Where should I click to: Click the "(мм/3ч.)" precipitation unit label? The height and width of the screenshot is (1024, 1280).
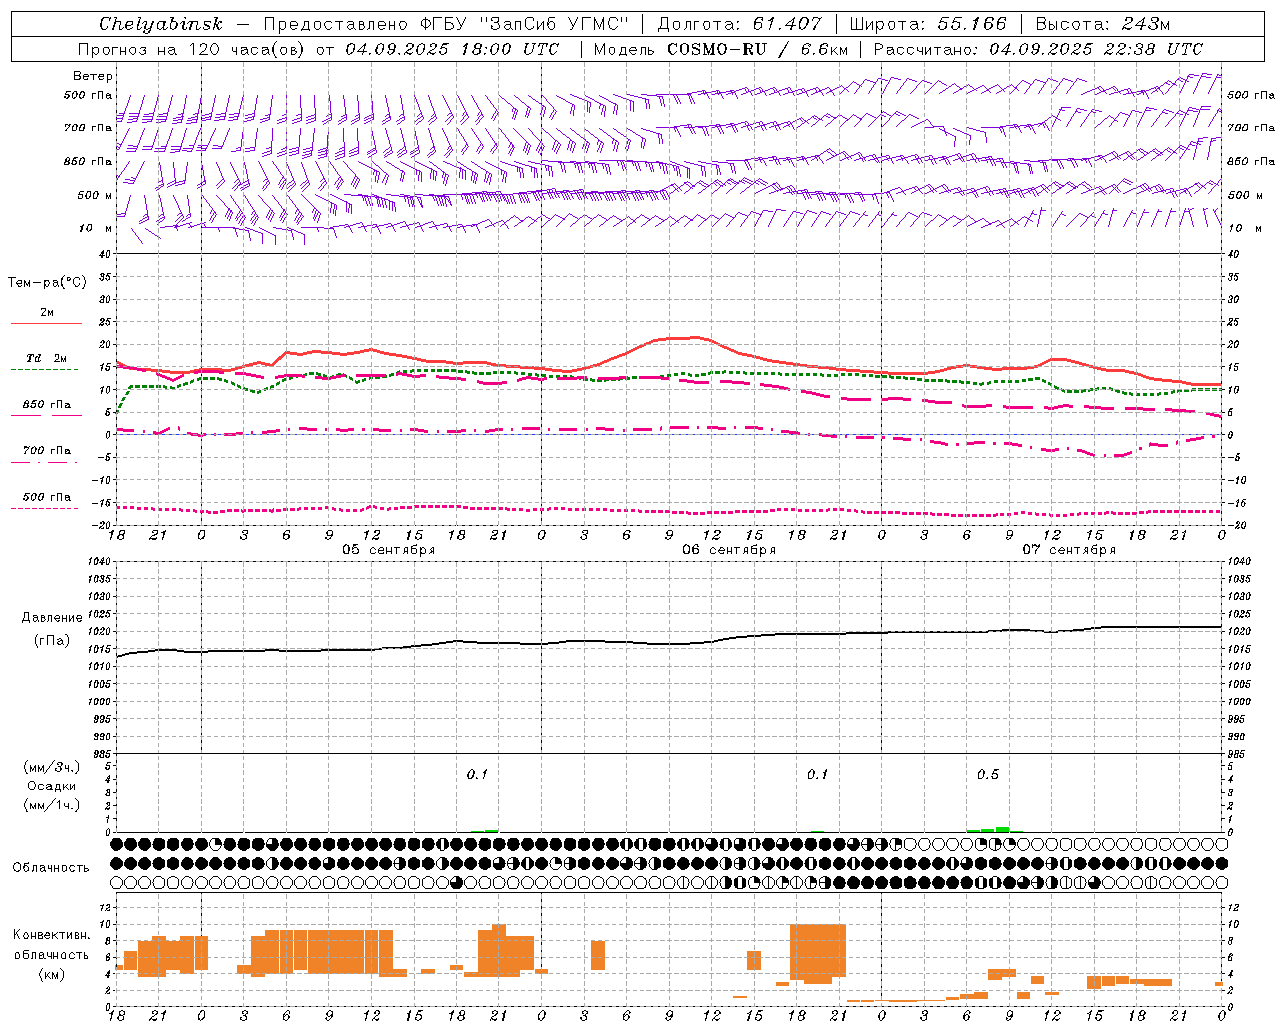click(x=52, y=767)
